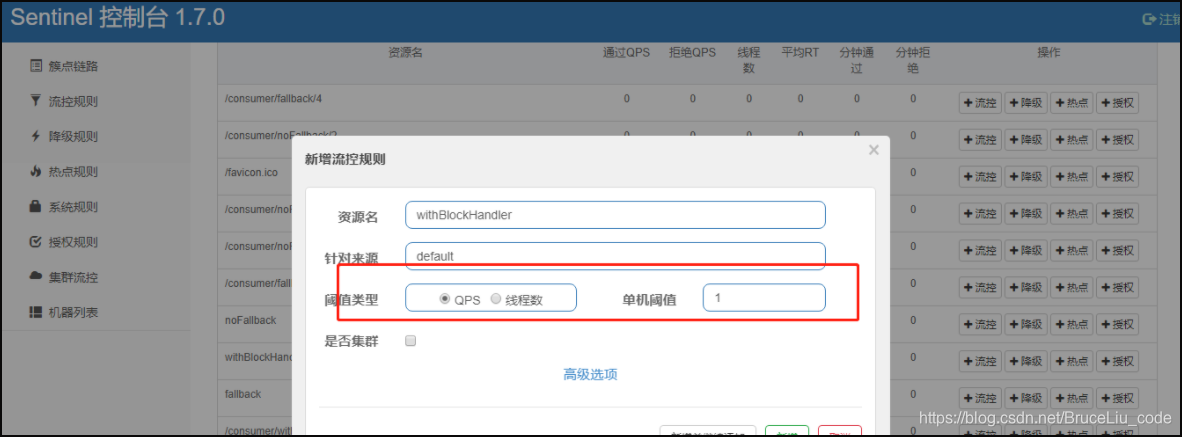Click the 通过QPS column header
1182x437 pixels.
point(626,53)
